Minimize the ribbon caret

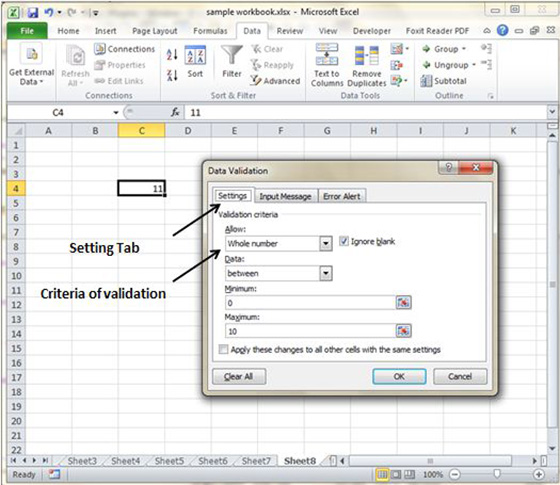487,31
